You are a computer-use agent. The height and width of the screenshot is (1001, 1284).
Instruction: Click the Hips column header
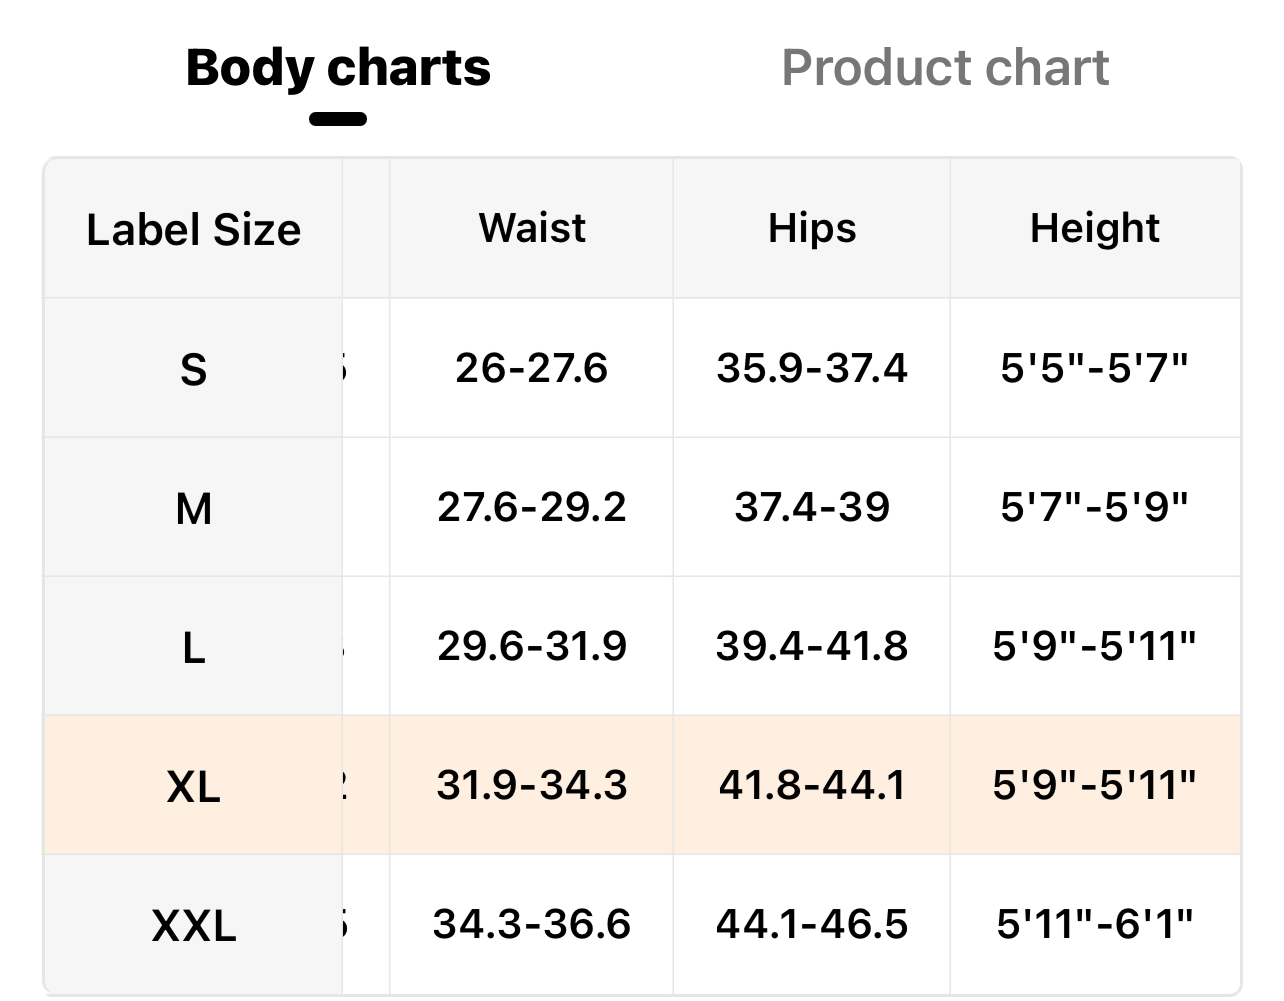tap(812, 228)
